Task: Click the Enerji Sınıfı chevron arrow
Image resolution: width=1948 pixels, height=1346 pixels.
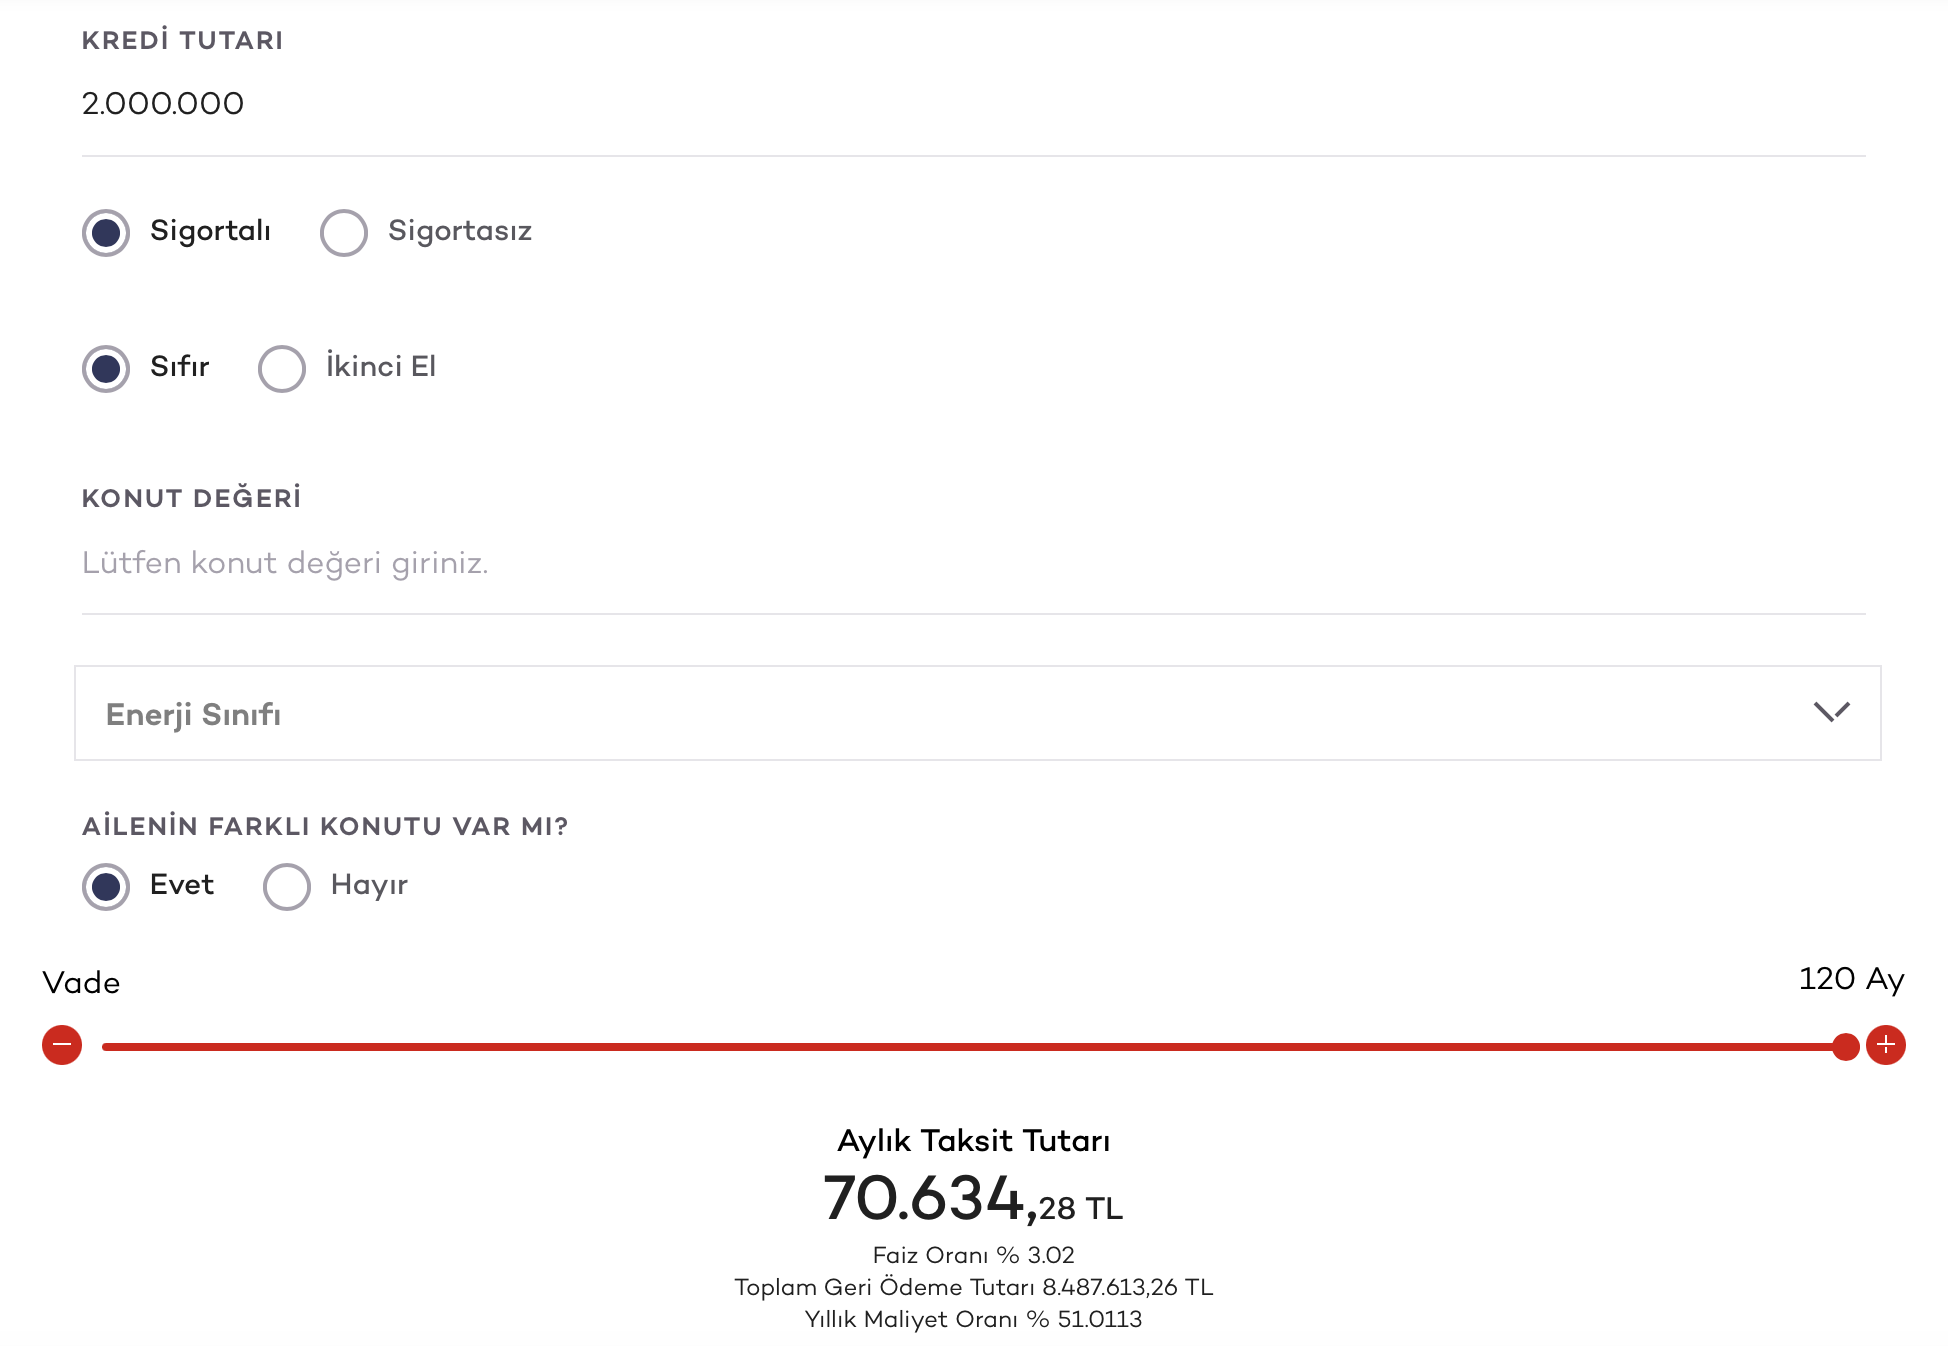Action: [1831, 712]
